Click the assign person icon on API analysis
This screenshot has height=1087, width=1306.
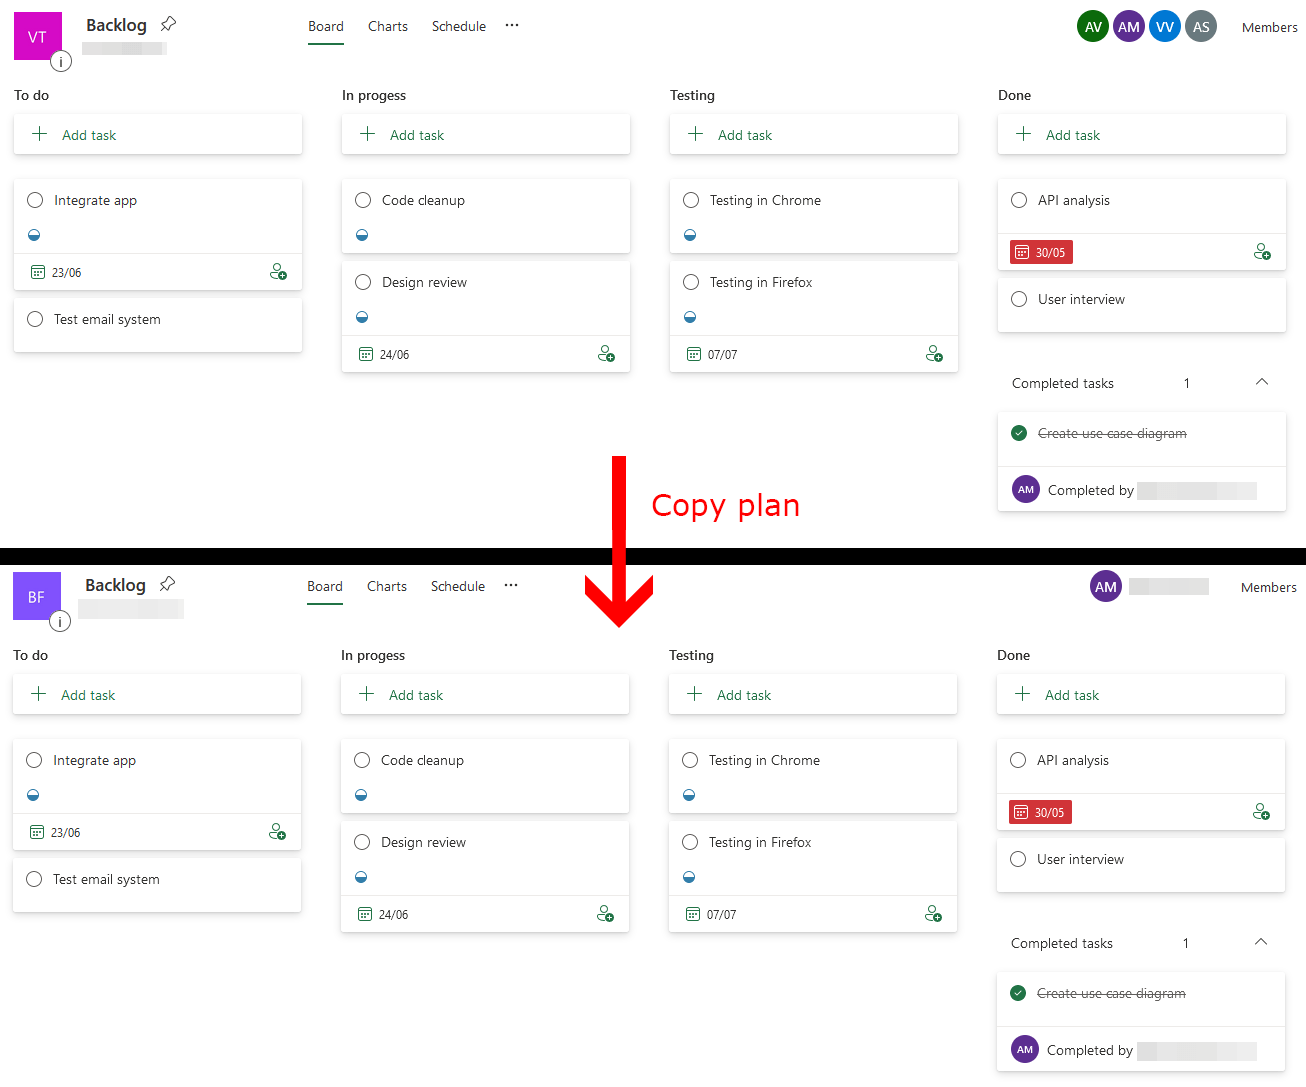click(x=1262, y=252)
